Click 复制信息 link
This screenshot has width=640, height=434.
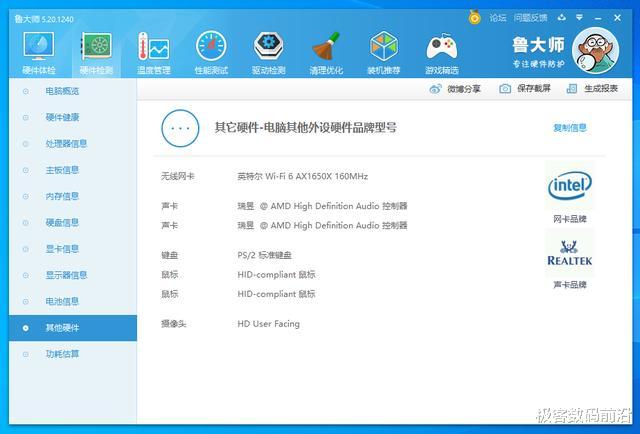[x=570, y=128]
